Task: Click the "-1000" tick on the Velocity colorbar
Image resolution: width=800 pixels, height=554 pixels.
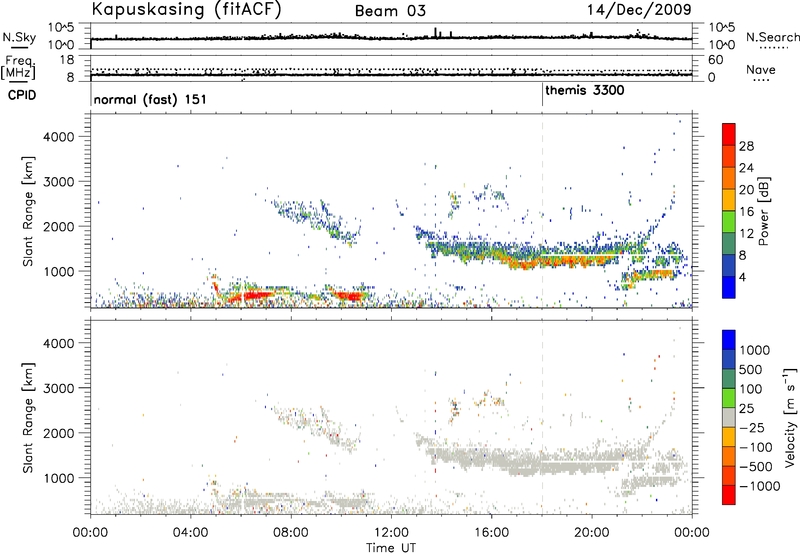Action: 760,486
